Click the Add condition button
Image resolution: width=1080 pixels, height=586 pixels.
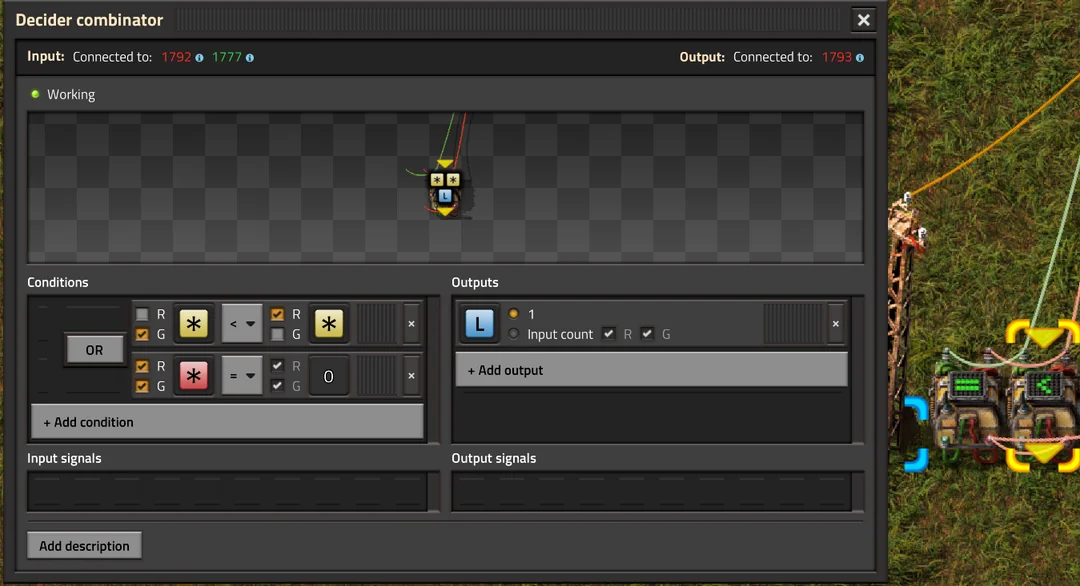pos(228,422)
